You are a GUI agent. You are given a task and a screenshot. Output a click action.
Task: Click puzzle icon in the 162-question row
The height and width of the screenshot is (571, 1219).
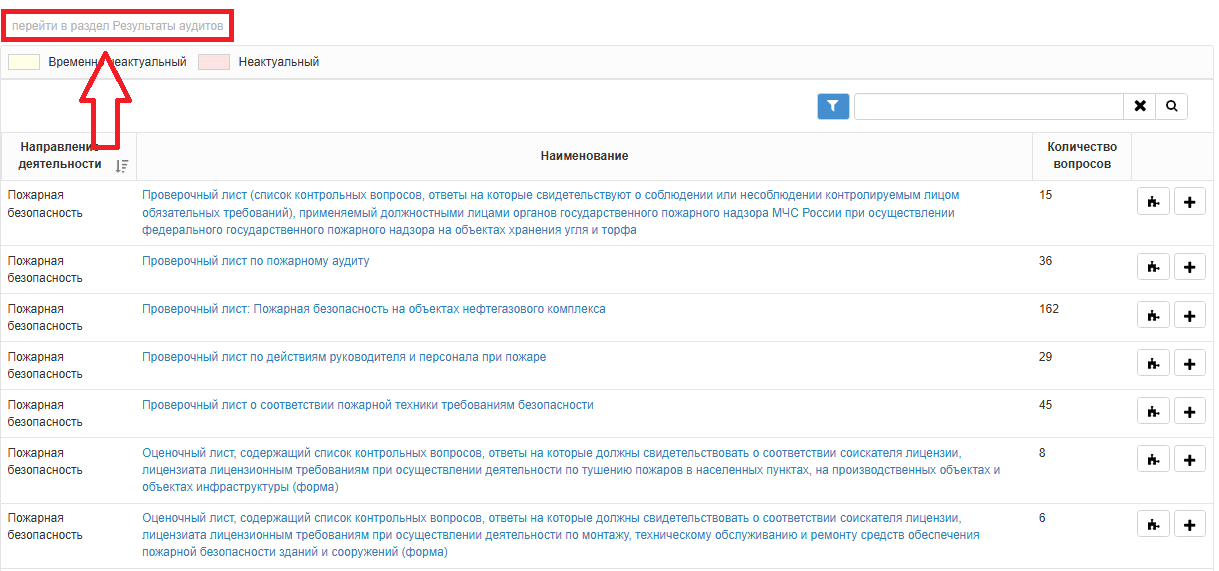point(1154,315)
